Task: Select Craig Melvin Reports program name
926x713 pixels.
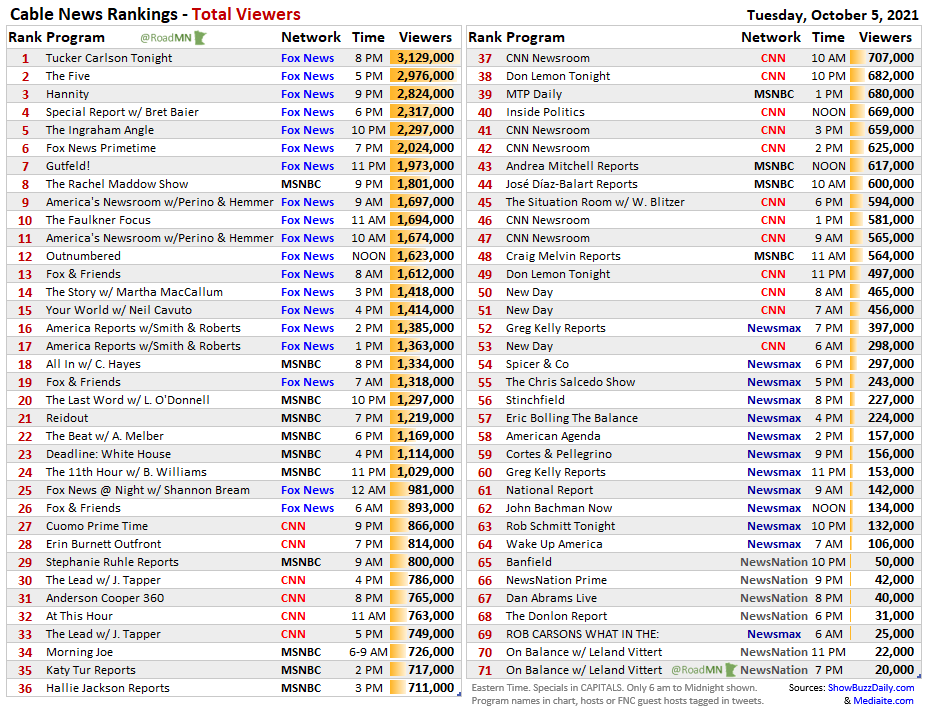Action: pos(563,256)
